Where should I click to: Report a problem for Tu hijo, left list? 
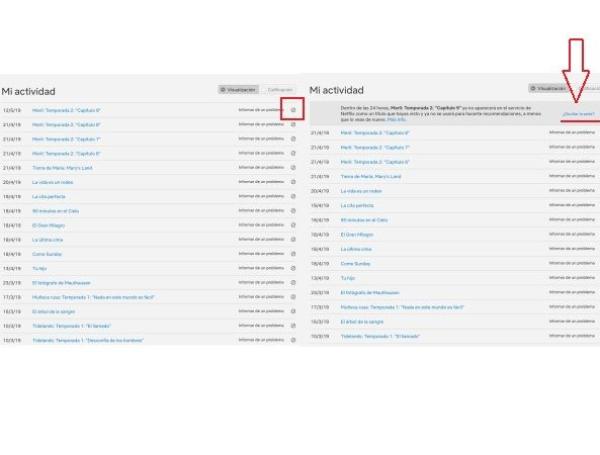point(261,268)
